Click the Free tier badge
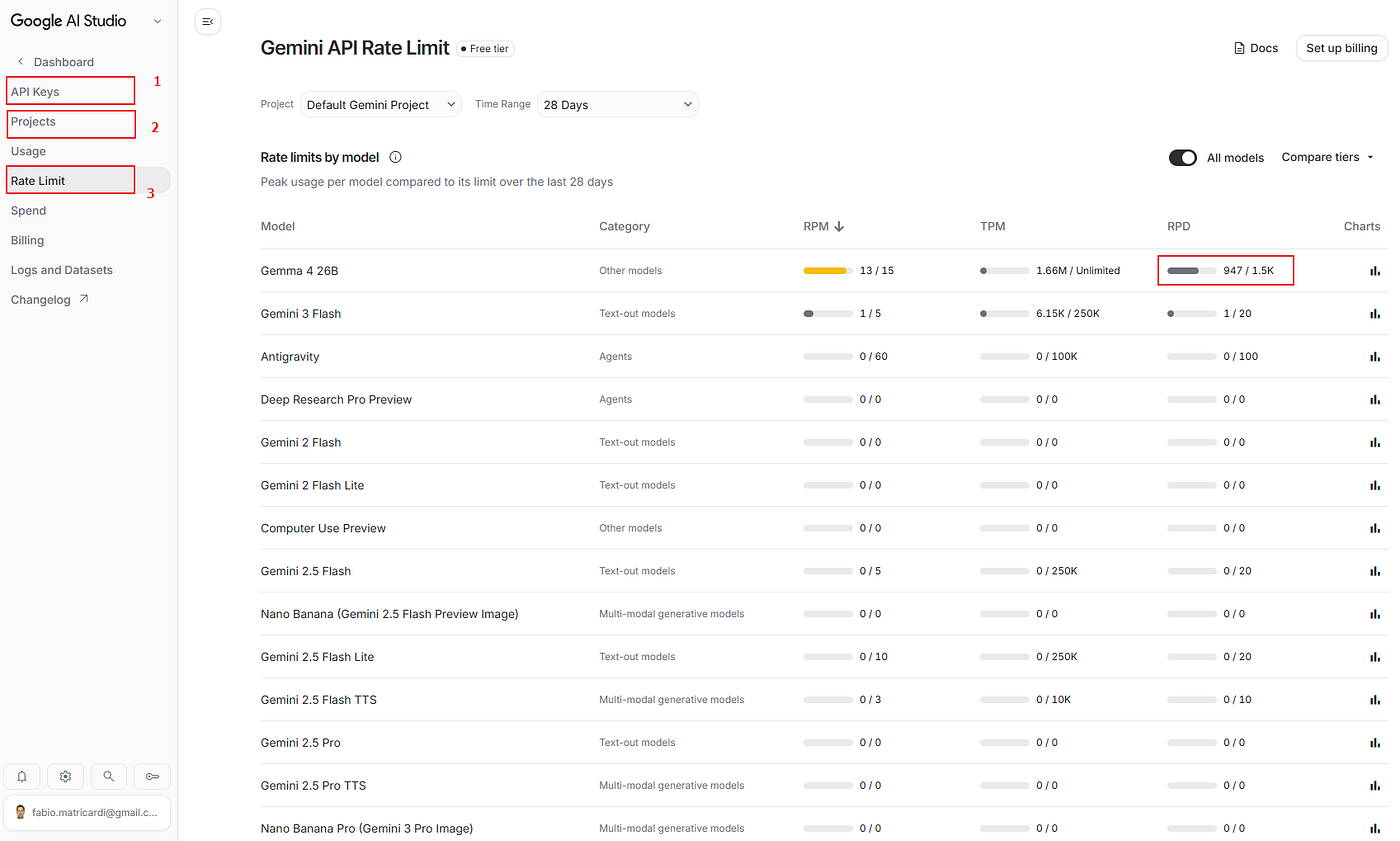Image resolution: width=1400 pixels, height=841 pixels. pyautogui.click(x=486, y=48)
